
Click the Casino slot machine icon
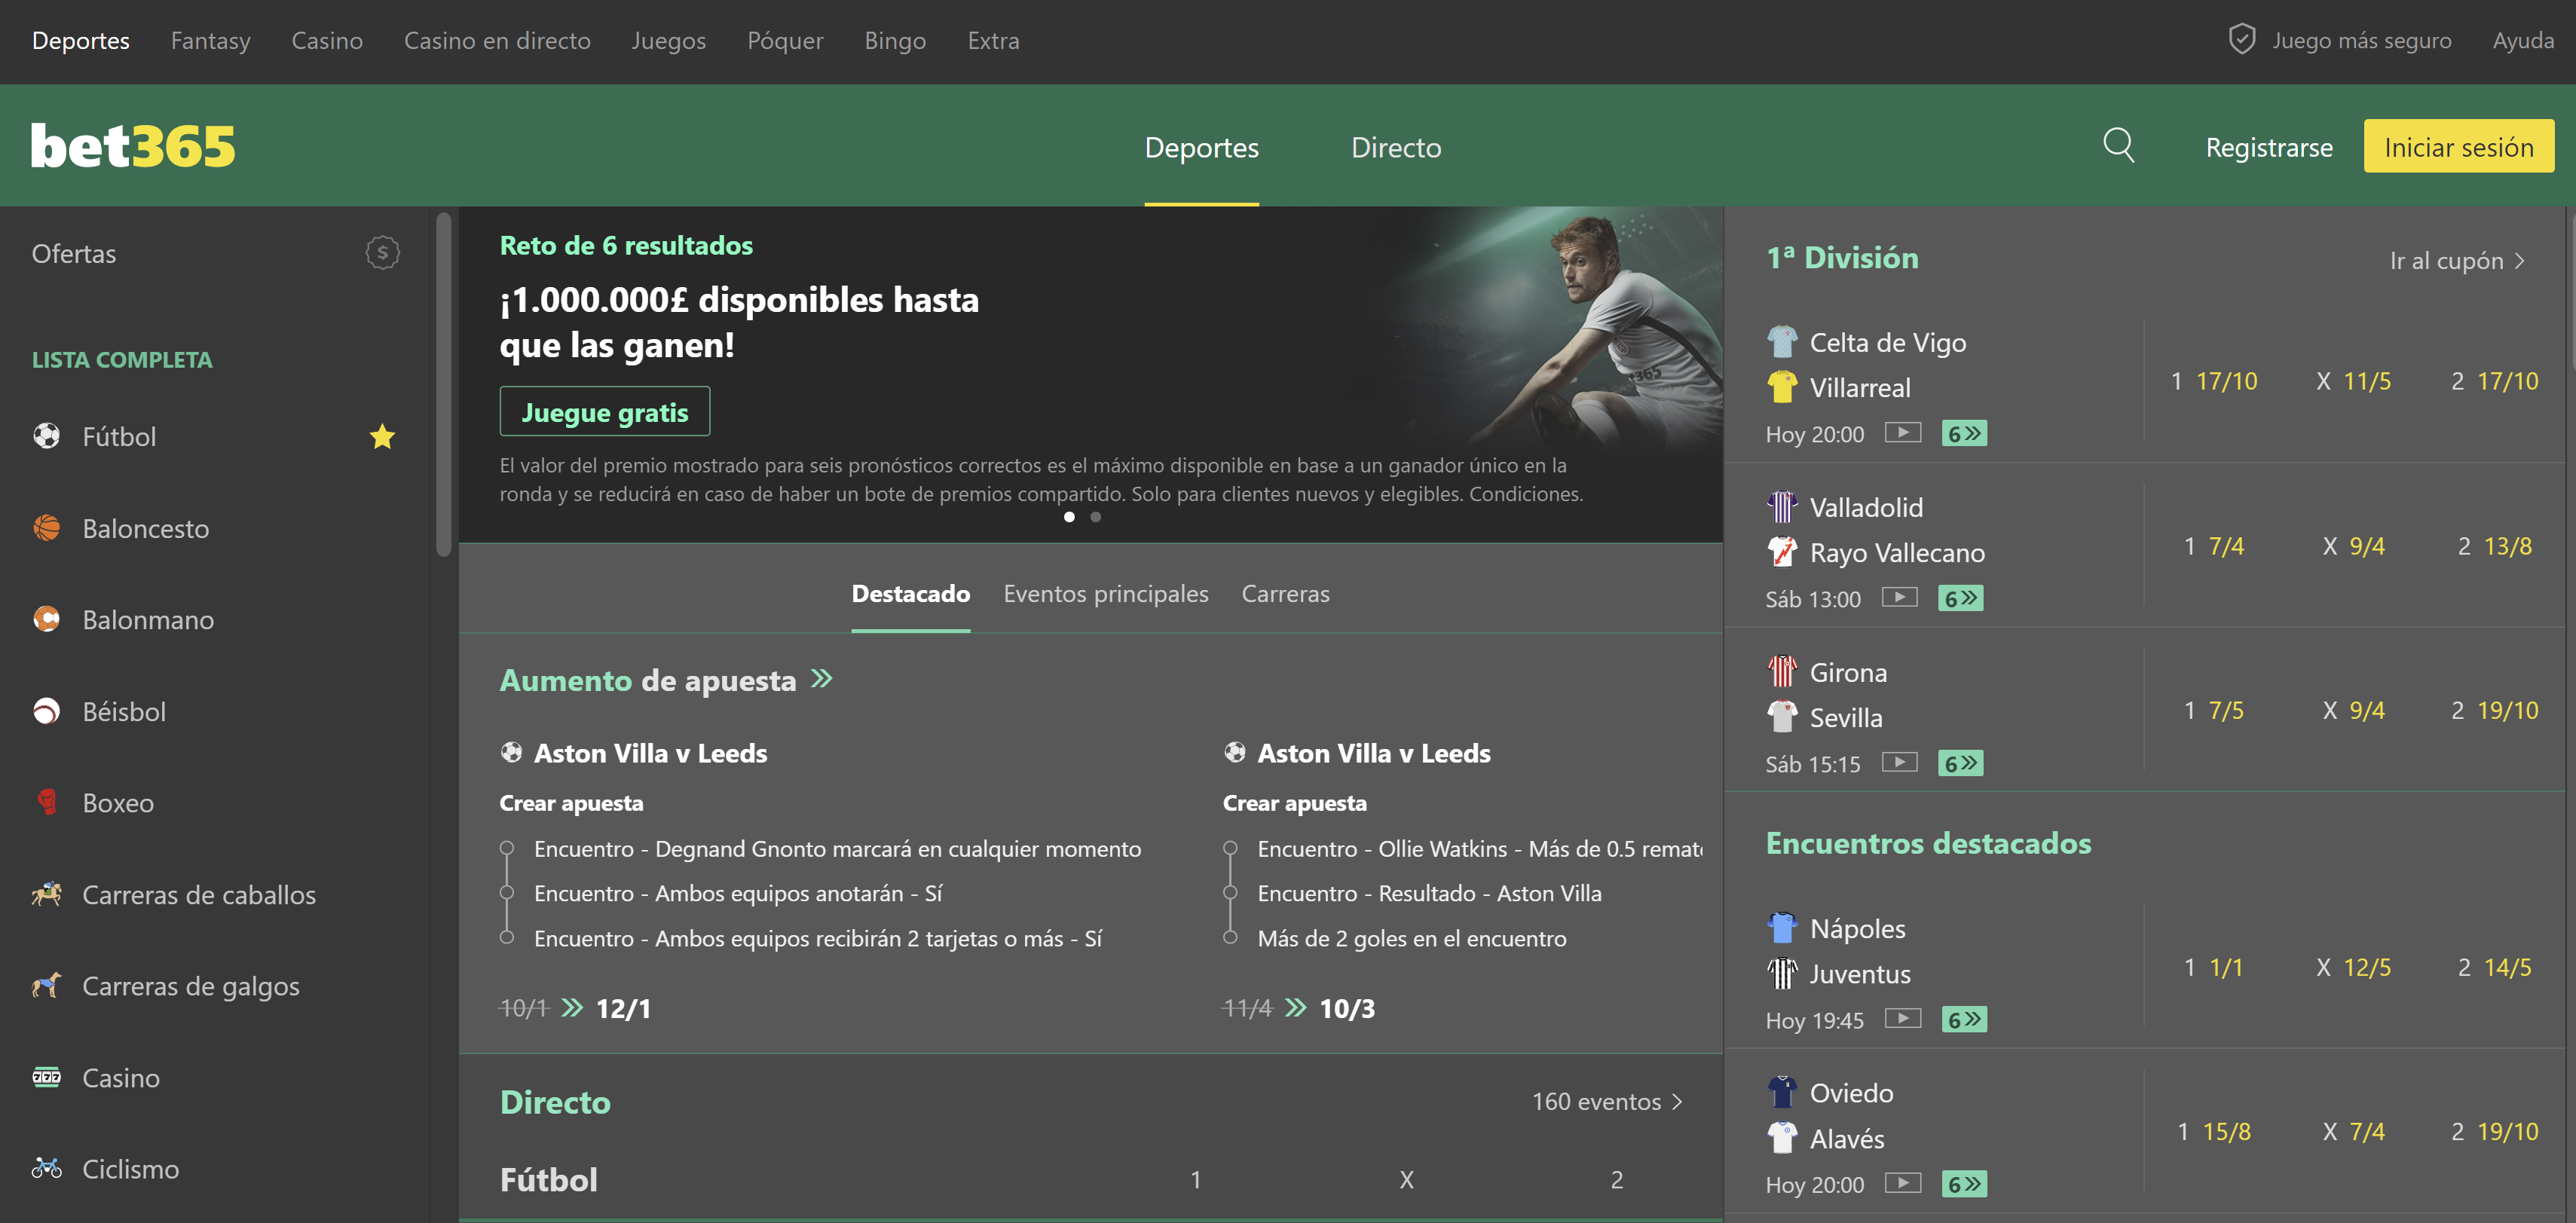[46, 1077]
